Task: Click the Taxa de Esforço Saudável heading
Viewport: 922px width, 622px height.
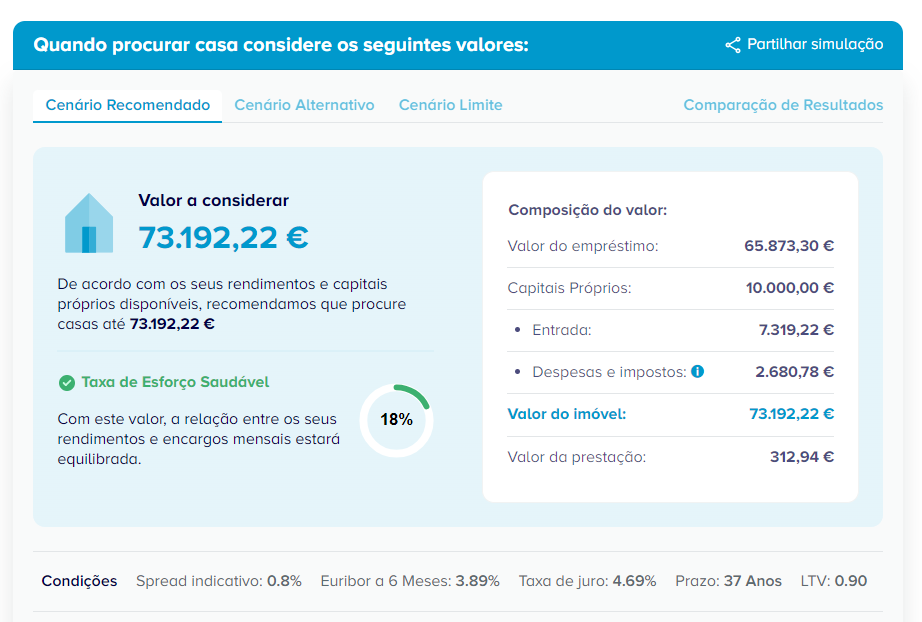Action: tap(175, 382)
